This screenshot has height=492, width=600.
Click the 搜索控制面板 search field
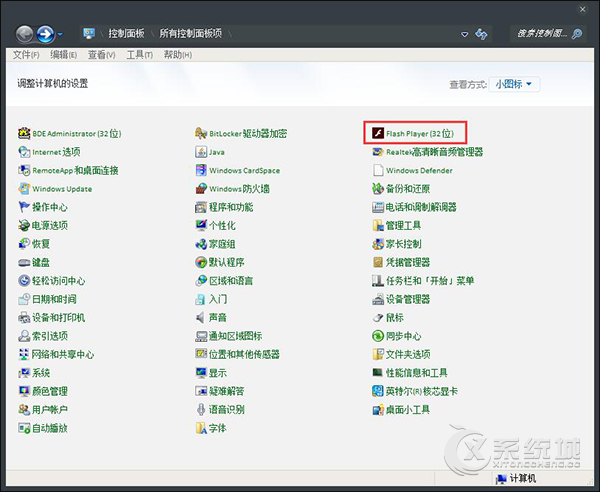pyautogui.click(x=542, y=34)
